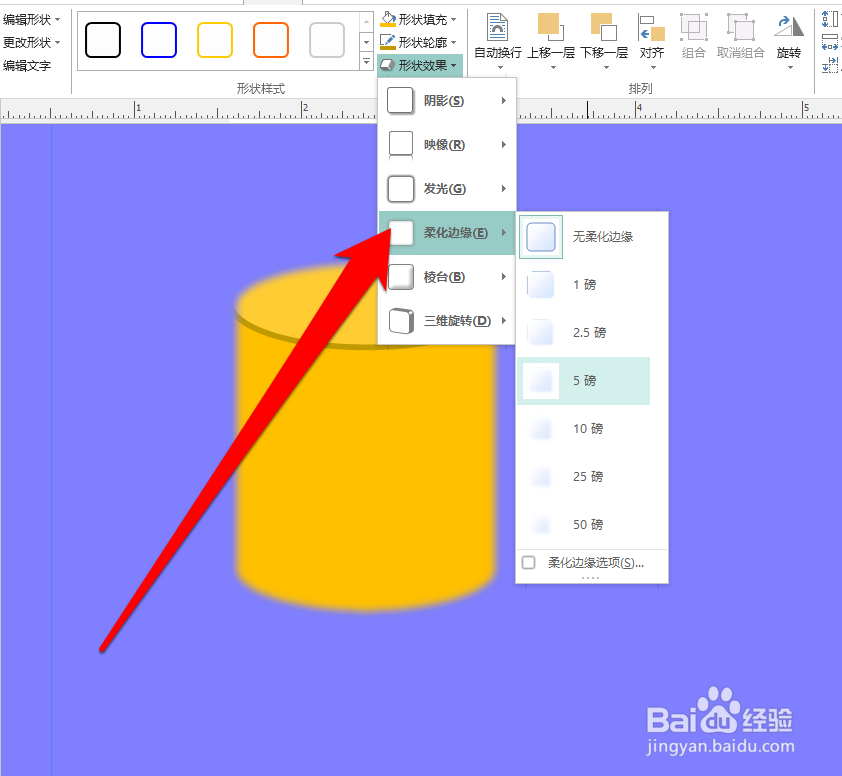Click the 3-D Rotation (三维旋转) preview icon
This screenshot has height=776, width=842.
pyautogui.click(x=401, y=321)
